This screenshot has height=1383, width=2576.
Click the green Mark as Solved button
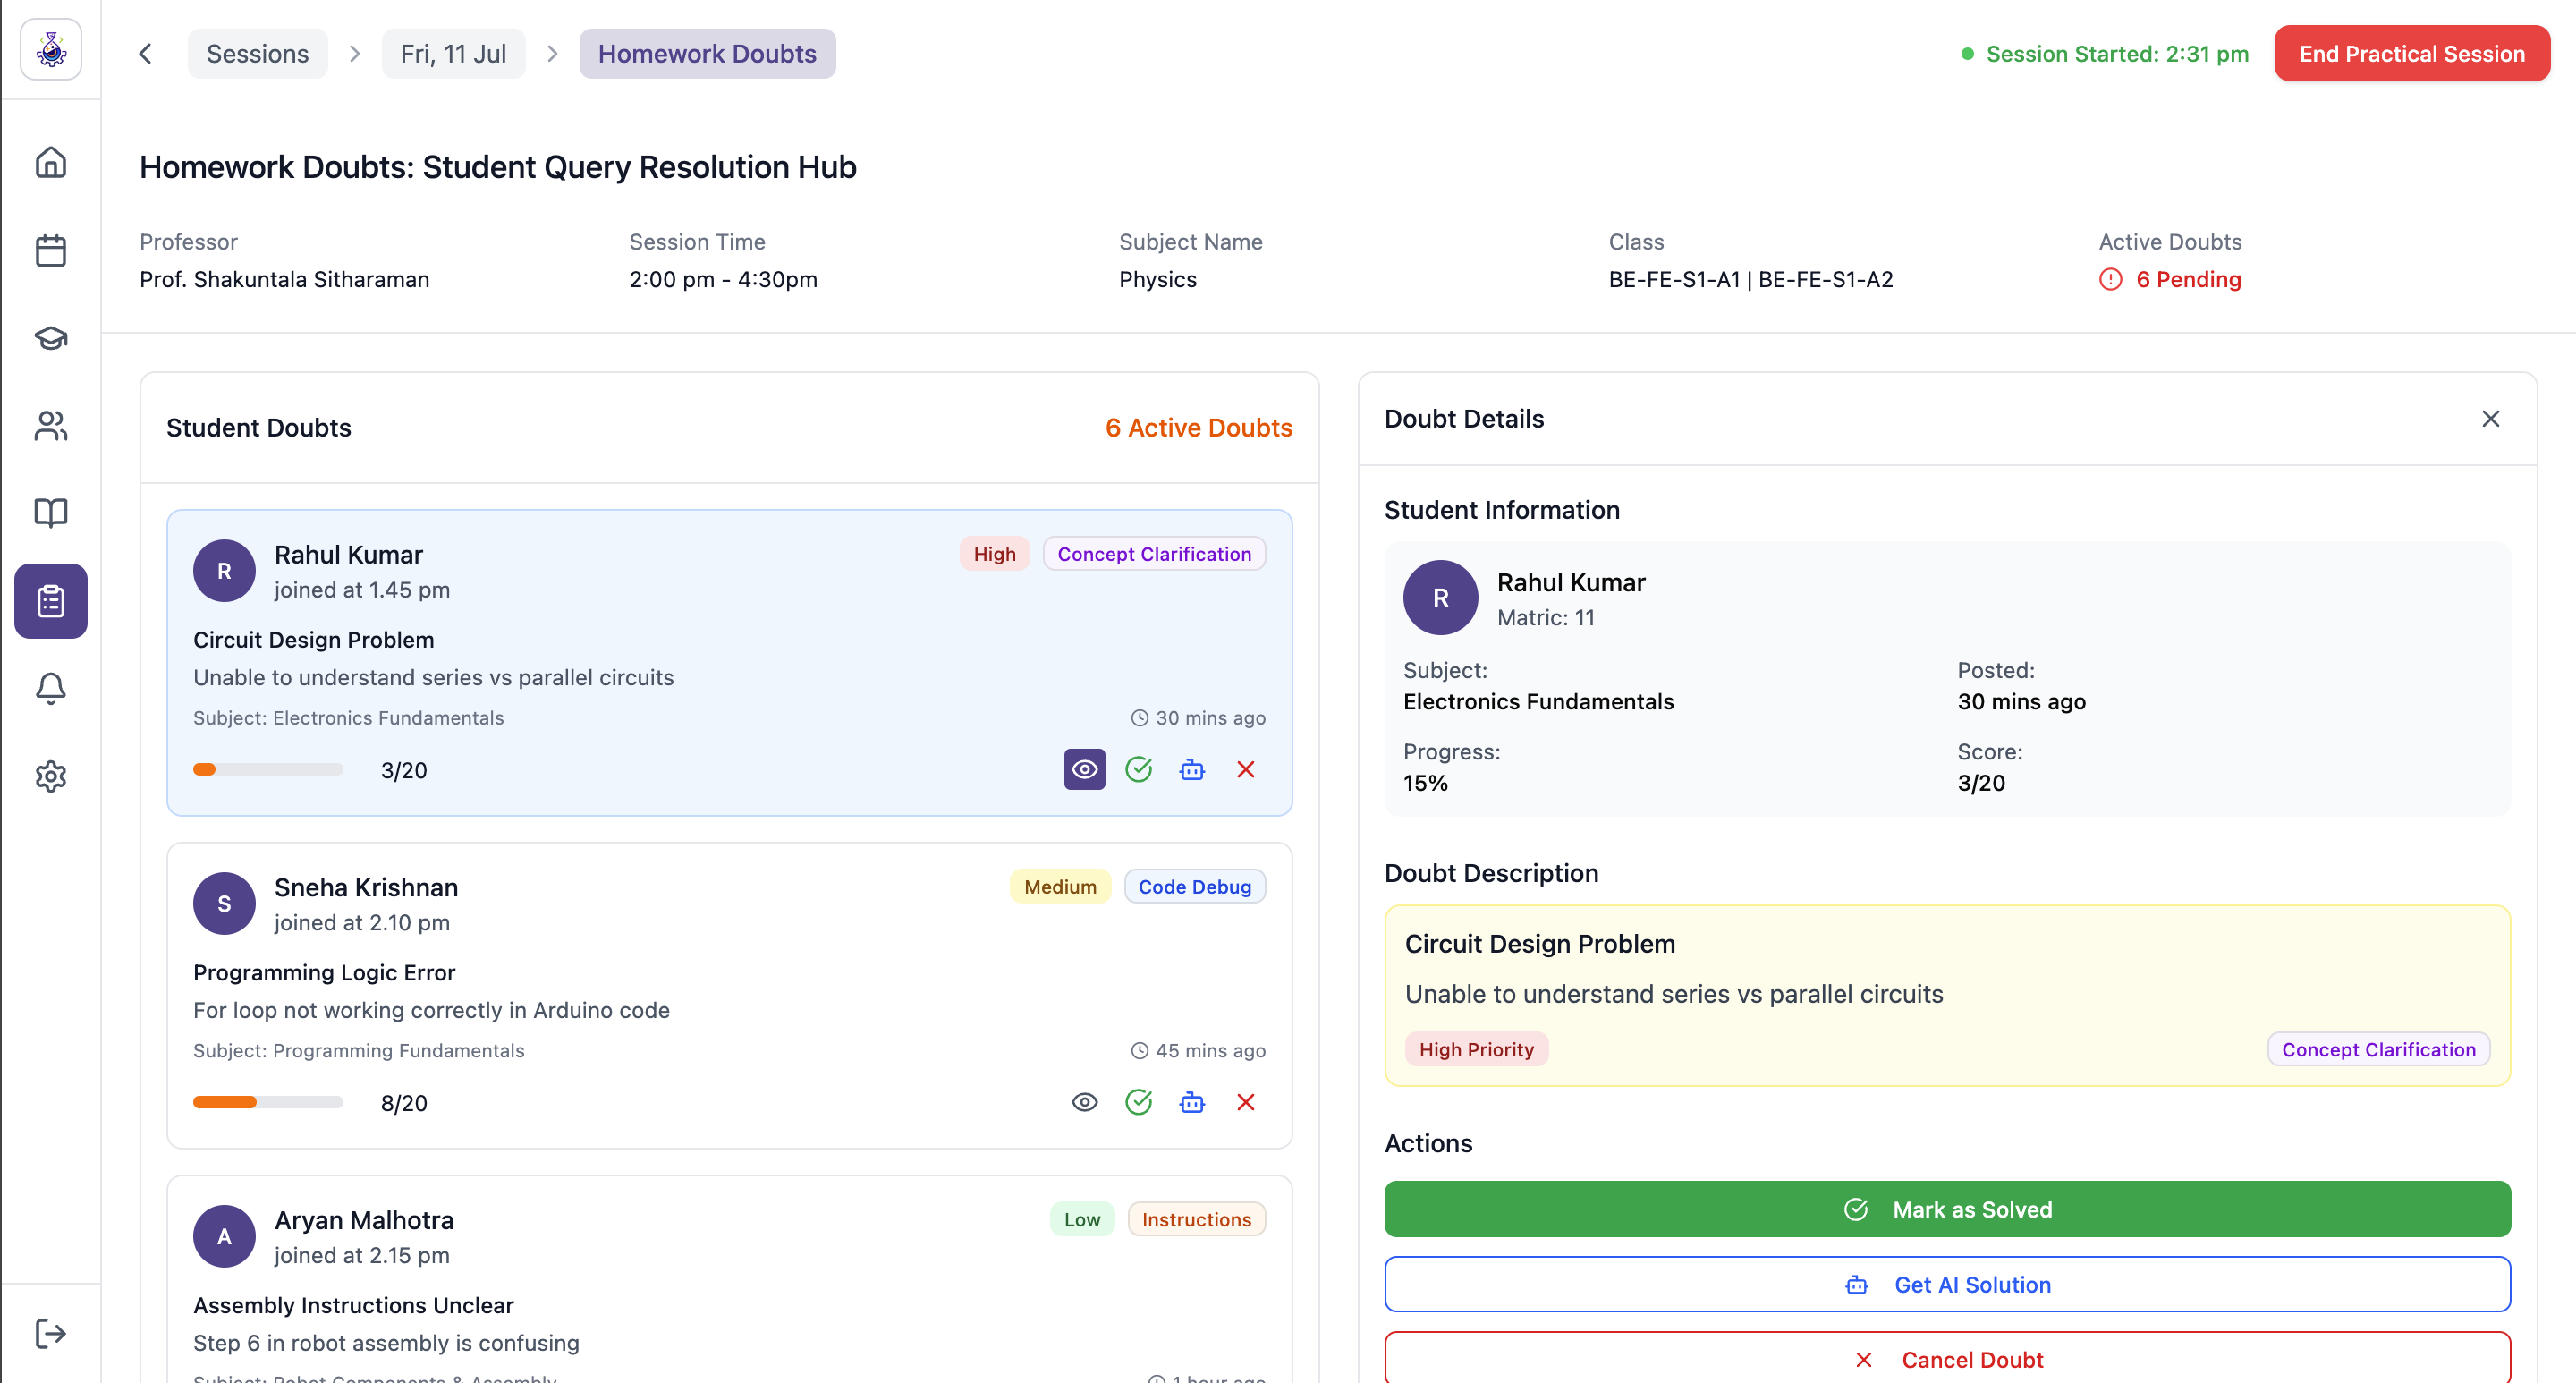coord(1946,1209)
